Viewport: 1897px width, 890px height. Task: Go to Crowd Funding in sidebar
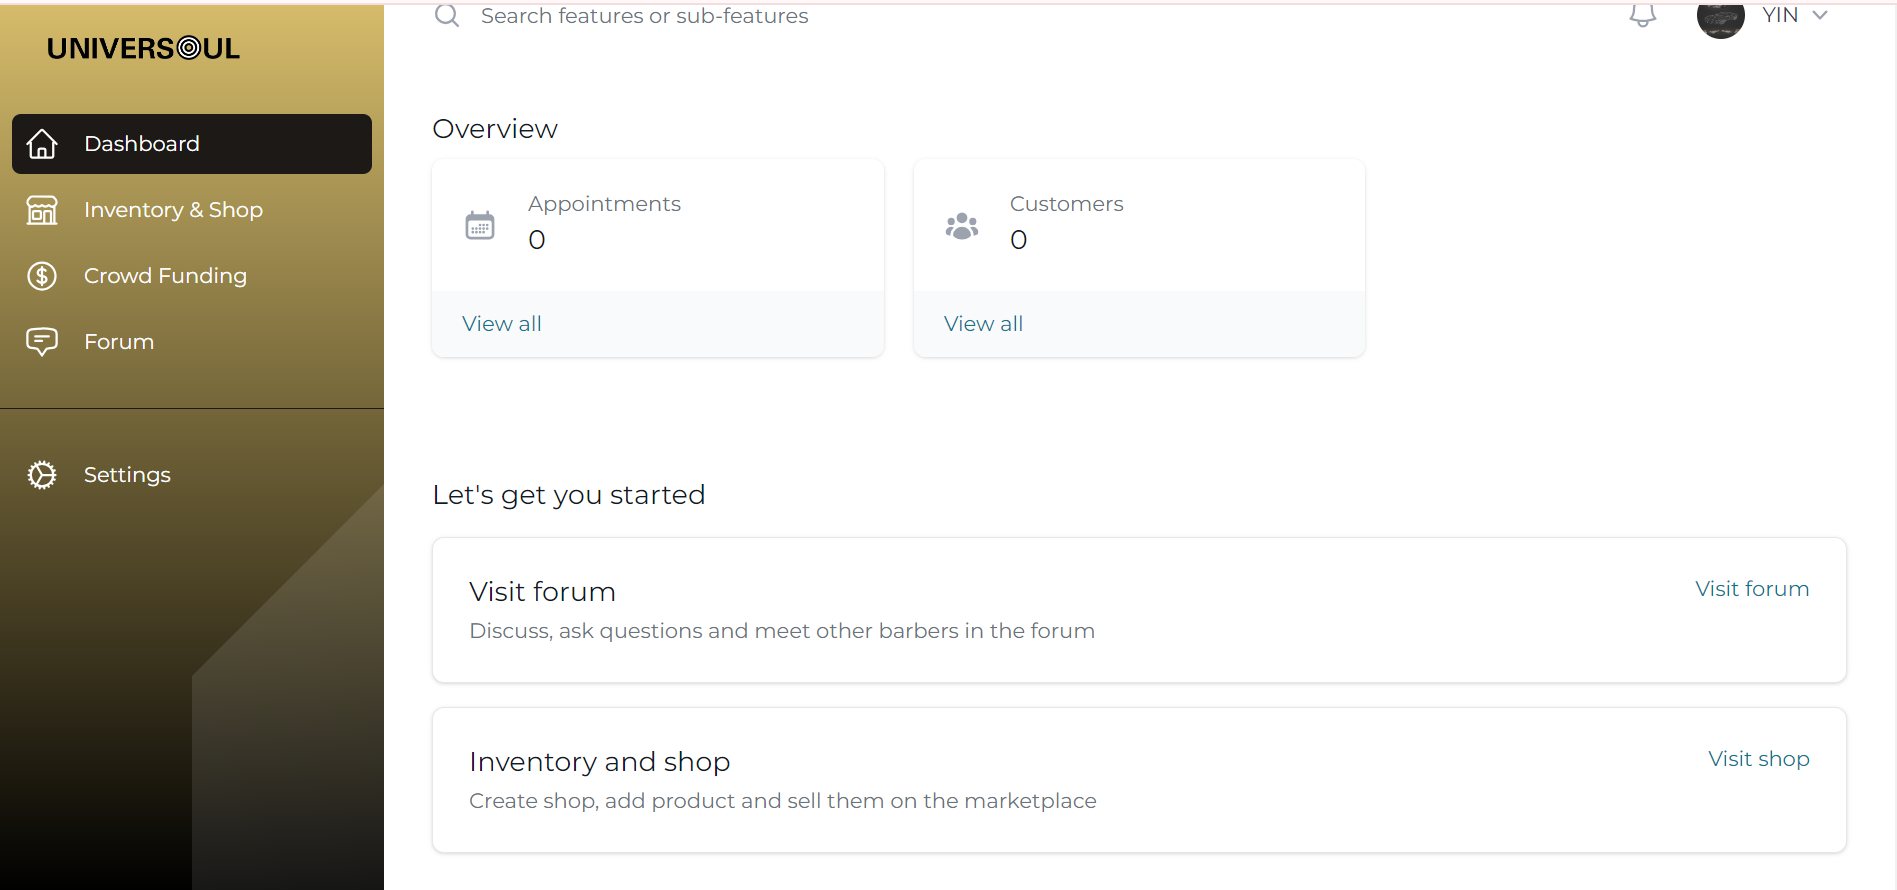tap(165, 276)
